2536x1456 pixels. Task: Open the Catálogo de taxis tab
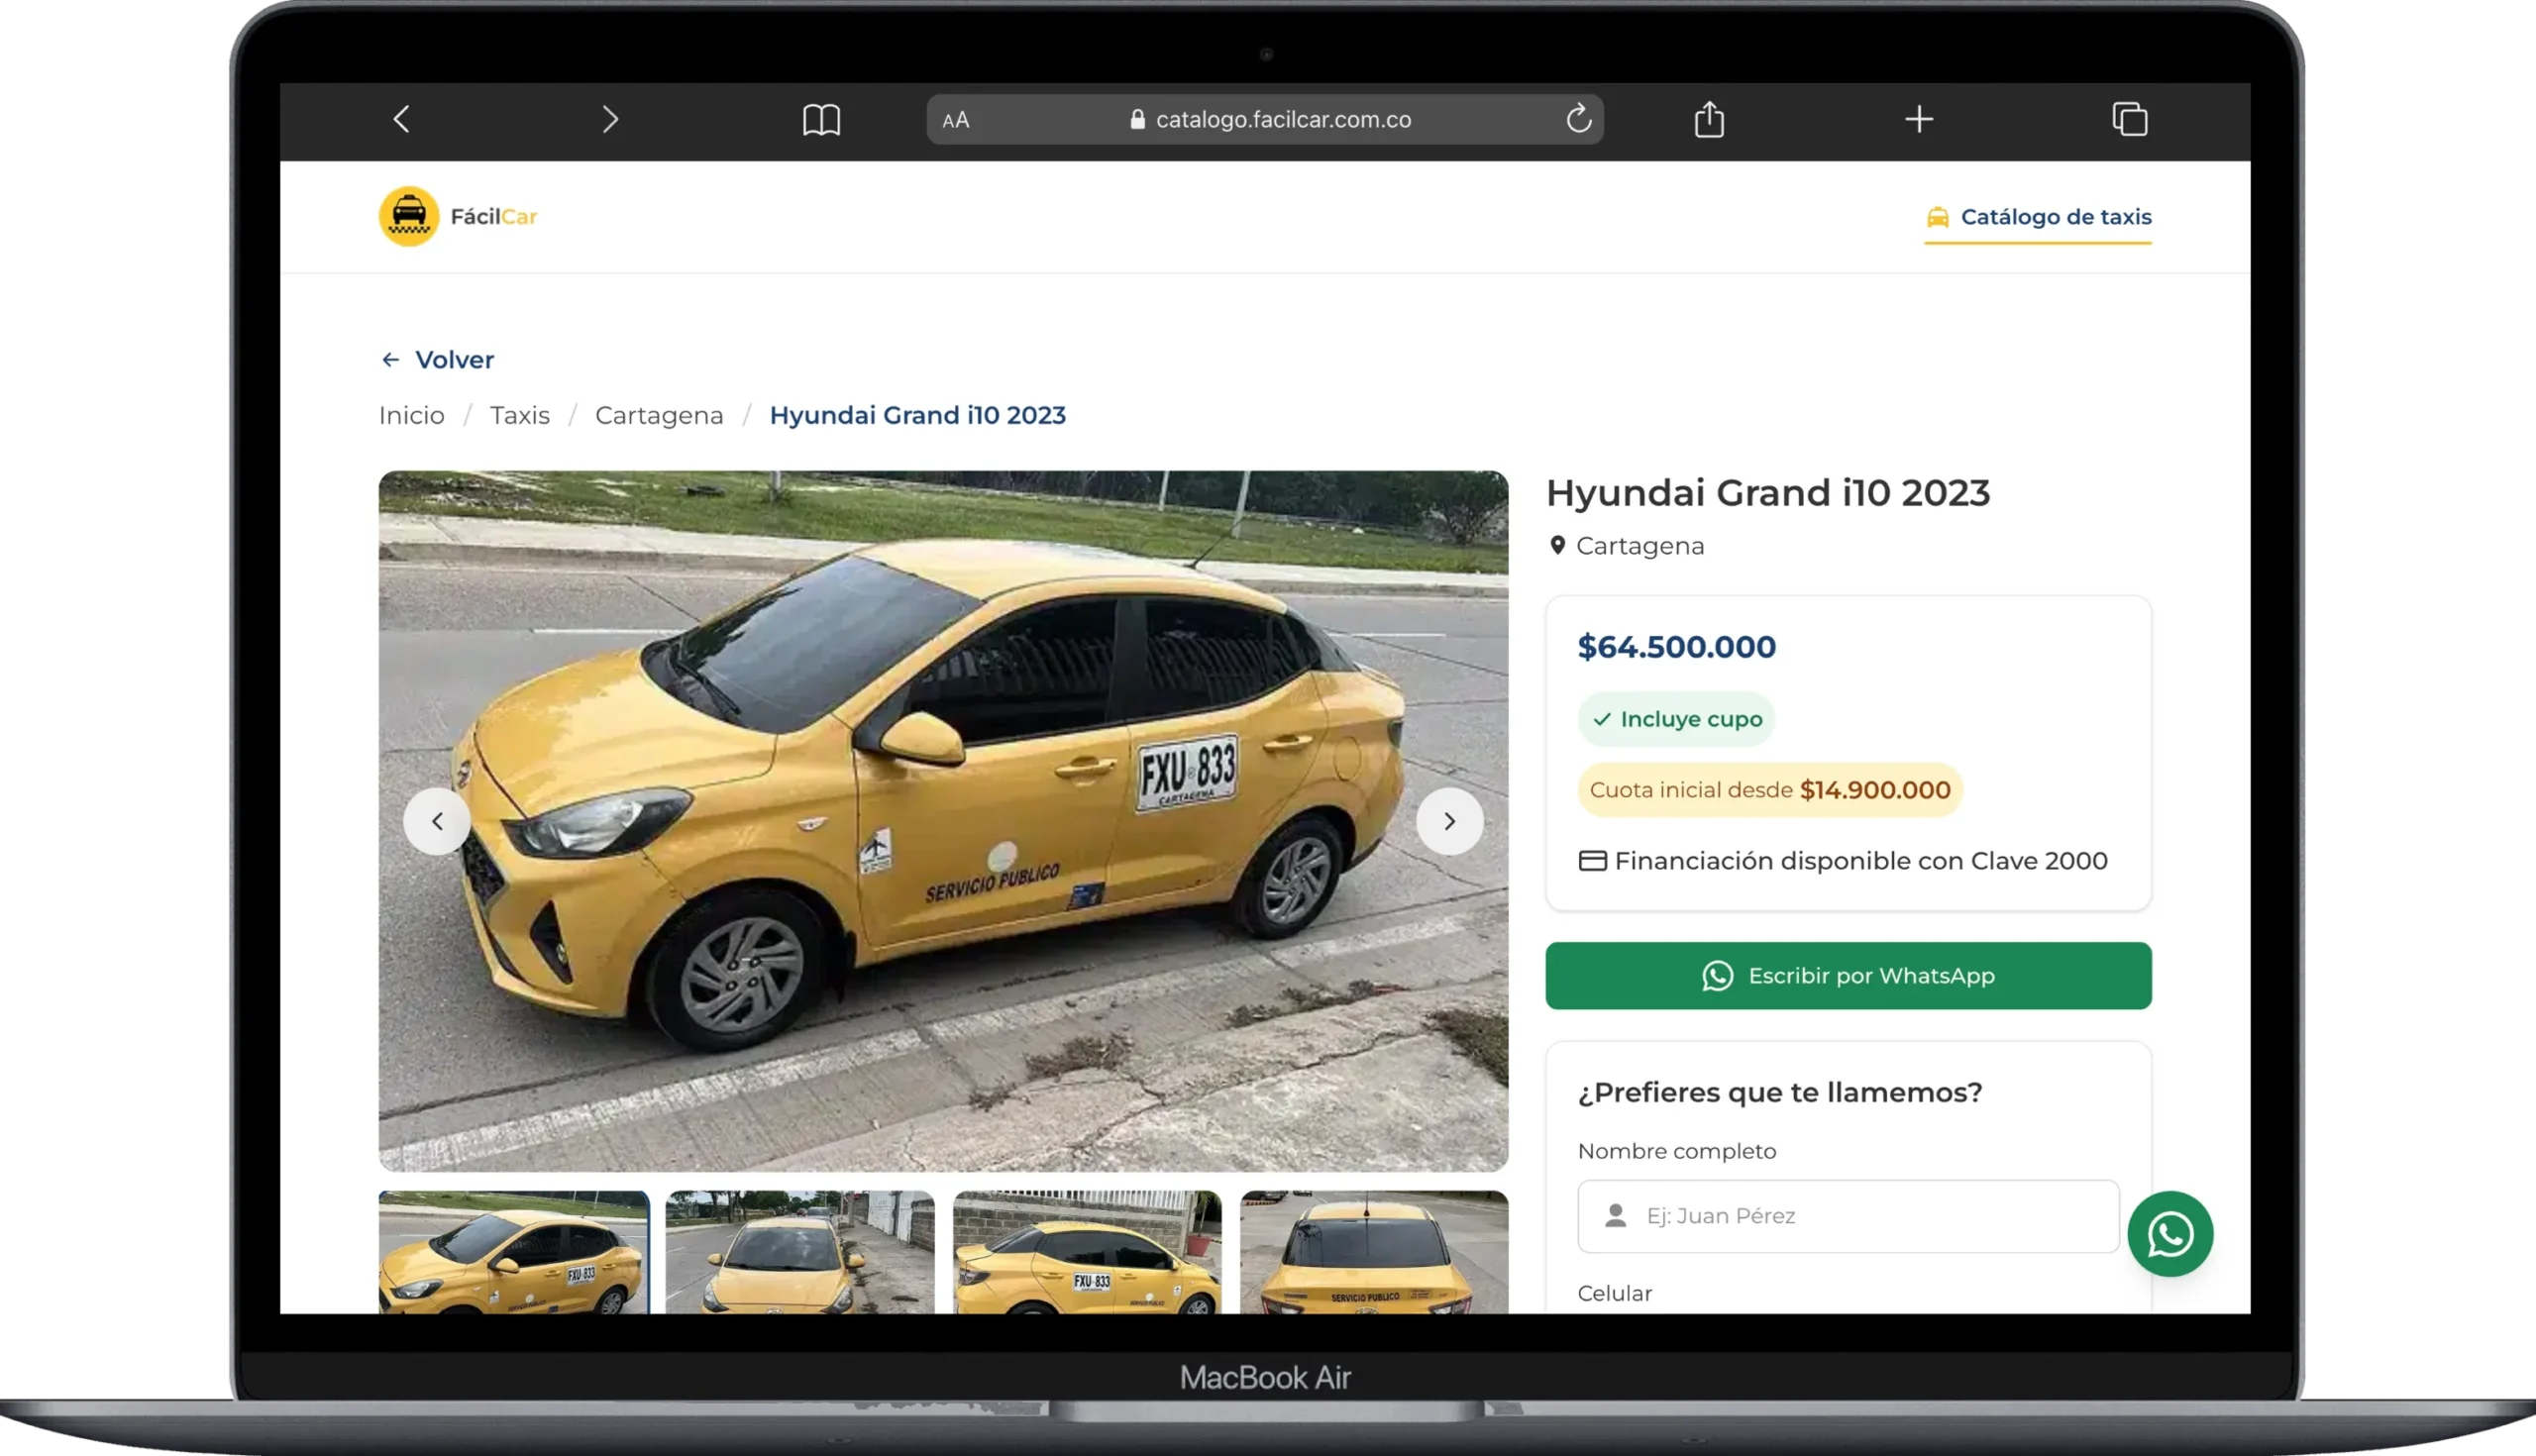(2038, 217)
